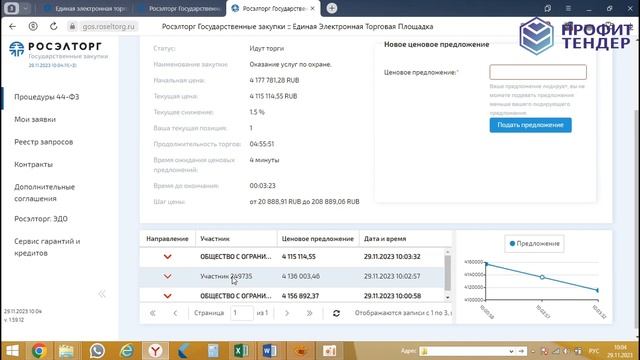The width and height of the screenshot is (640, 360).
Task: Reload the page with refresh icon
Action: coord(53,27)
